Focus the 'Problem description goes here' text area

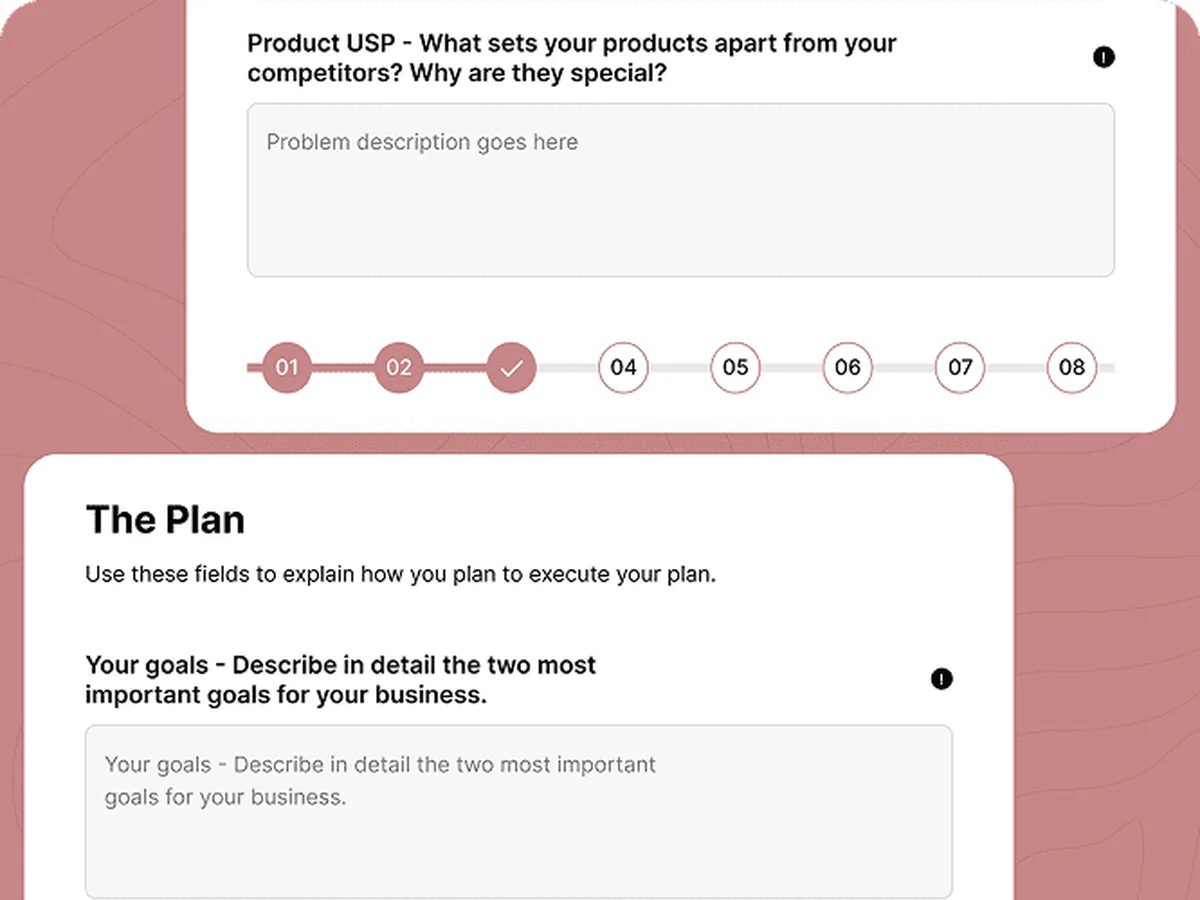[681, 190]
